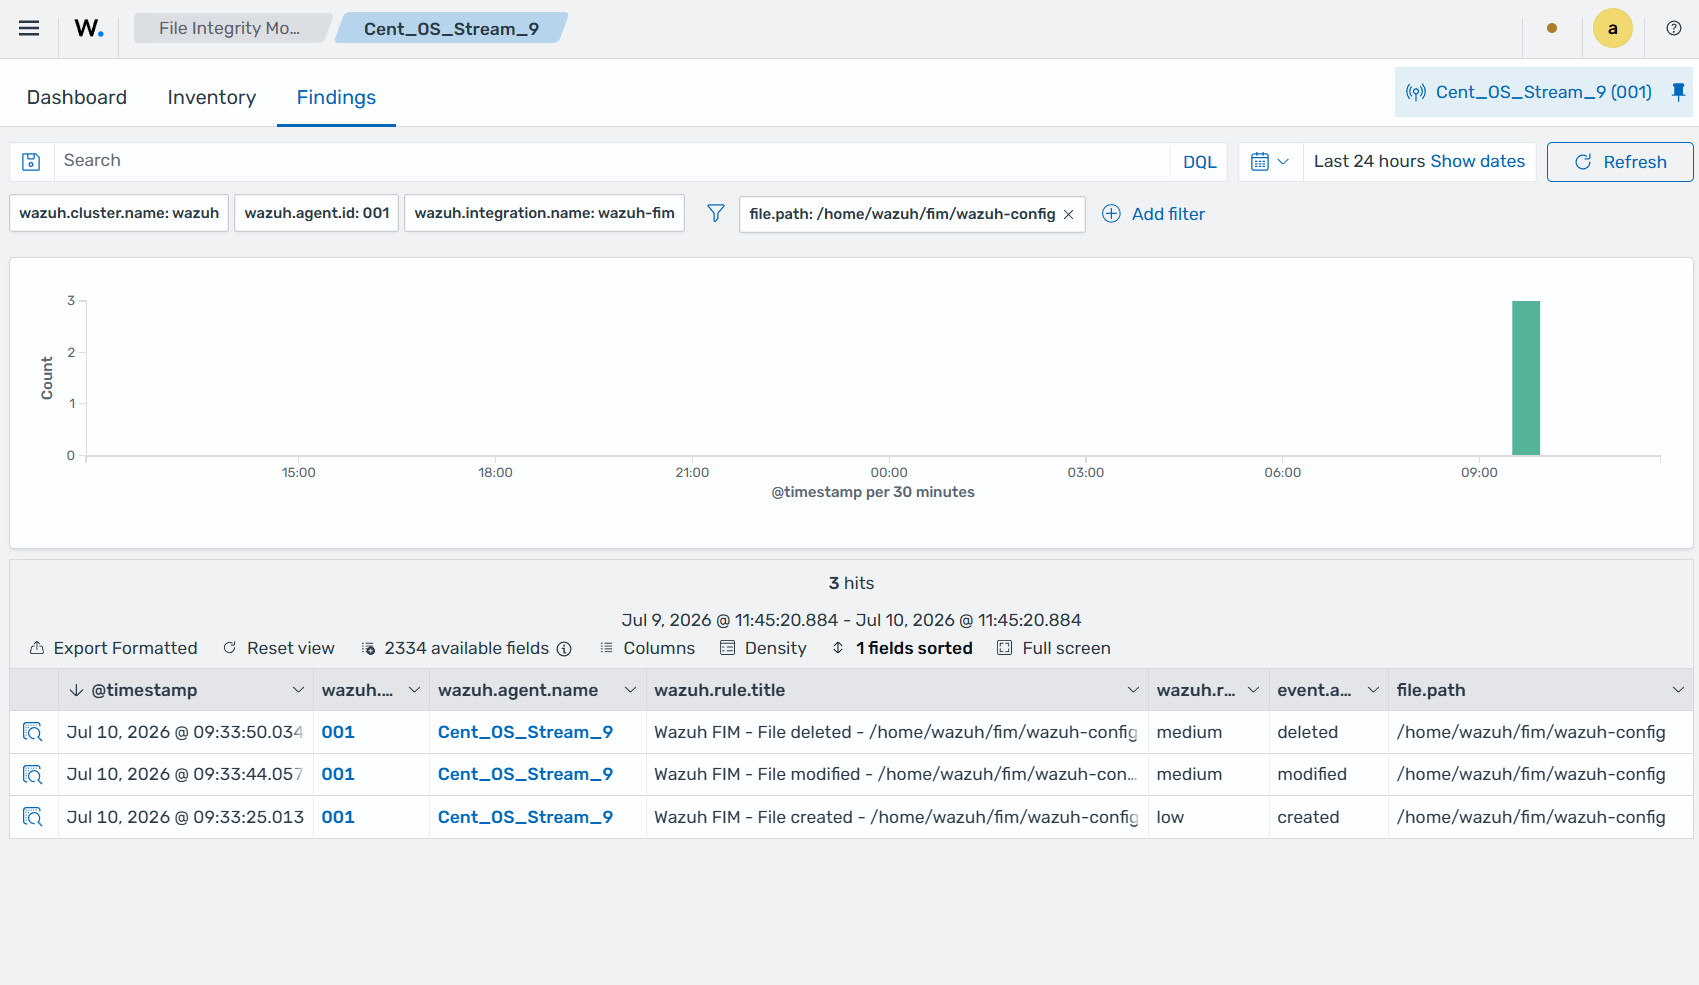This screenshot has height=985, width=1699.
Task: Open saved queries icon beside Search
Action: click(31, 161)
